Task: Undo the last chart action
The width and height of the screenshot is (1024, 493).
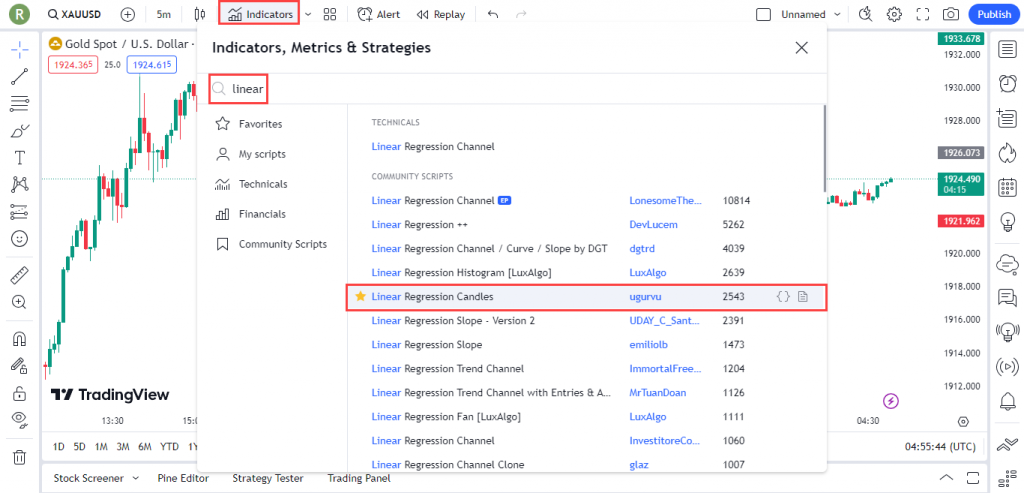Action: pyautogui.click(x=492, y=14)
